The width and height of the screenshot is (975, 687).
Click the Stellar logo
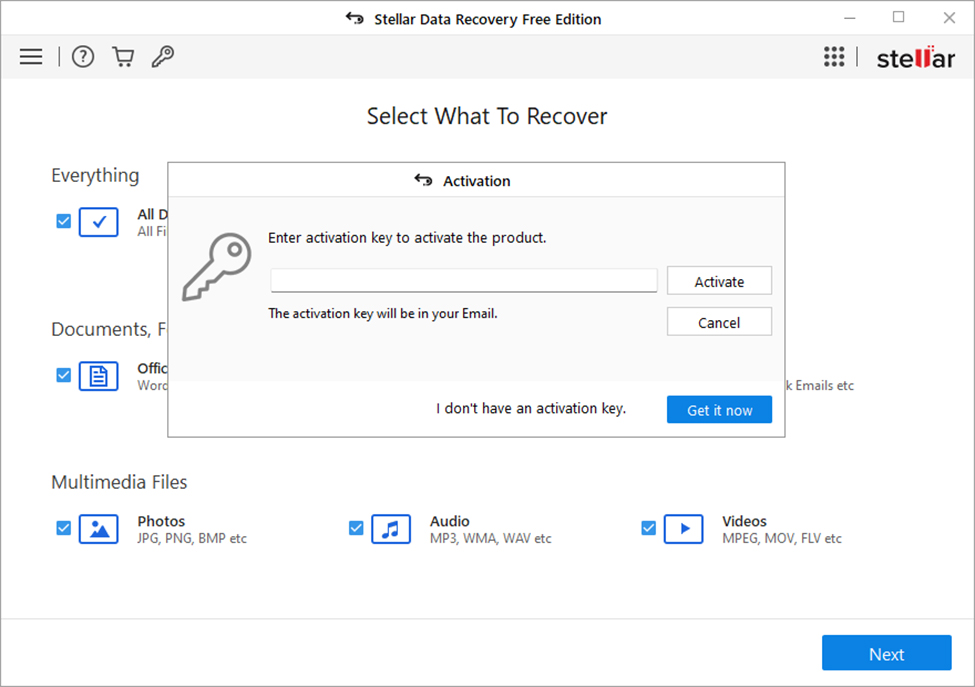(x=915, y=57)
